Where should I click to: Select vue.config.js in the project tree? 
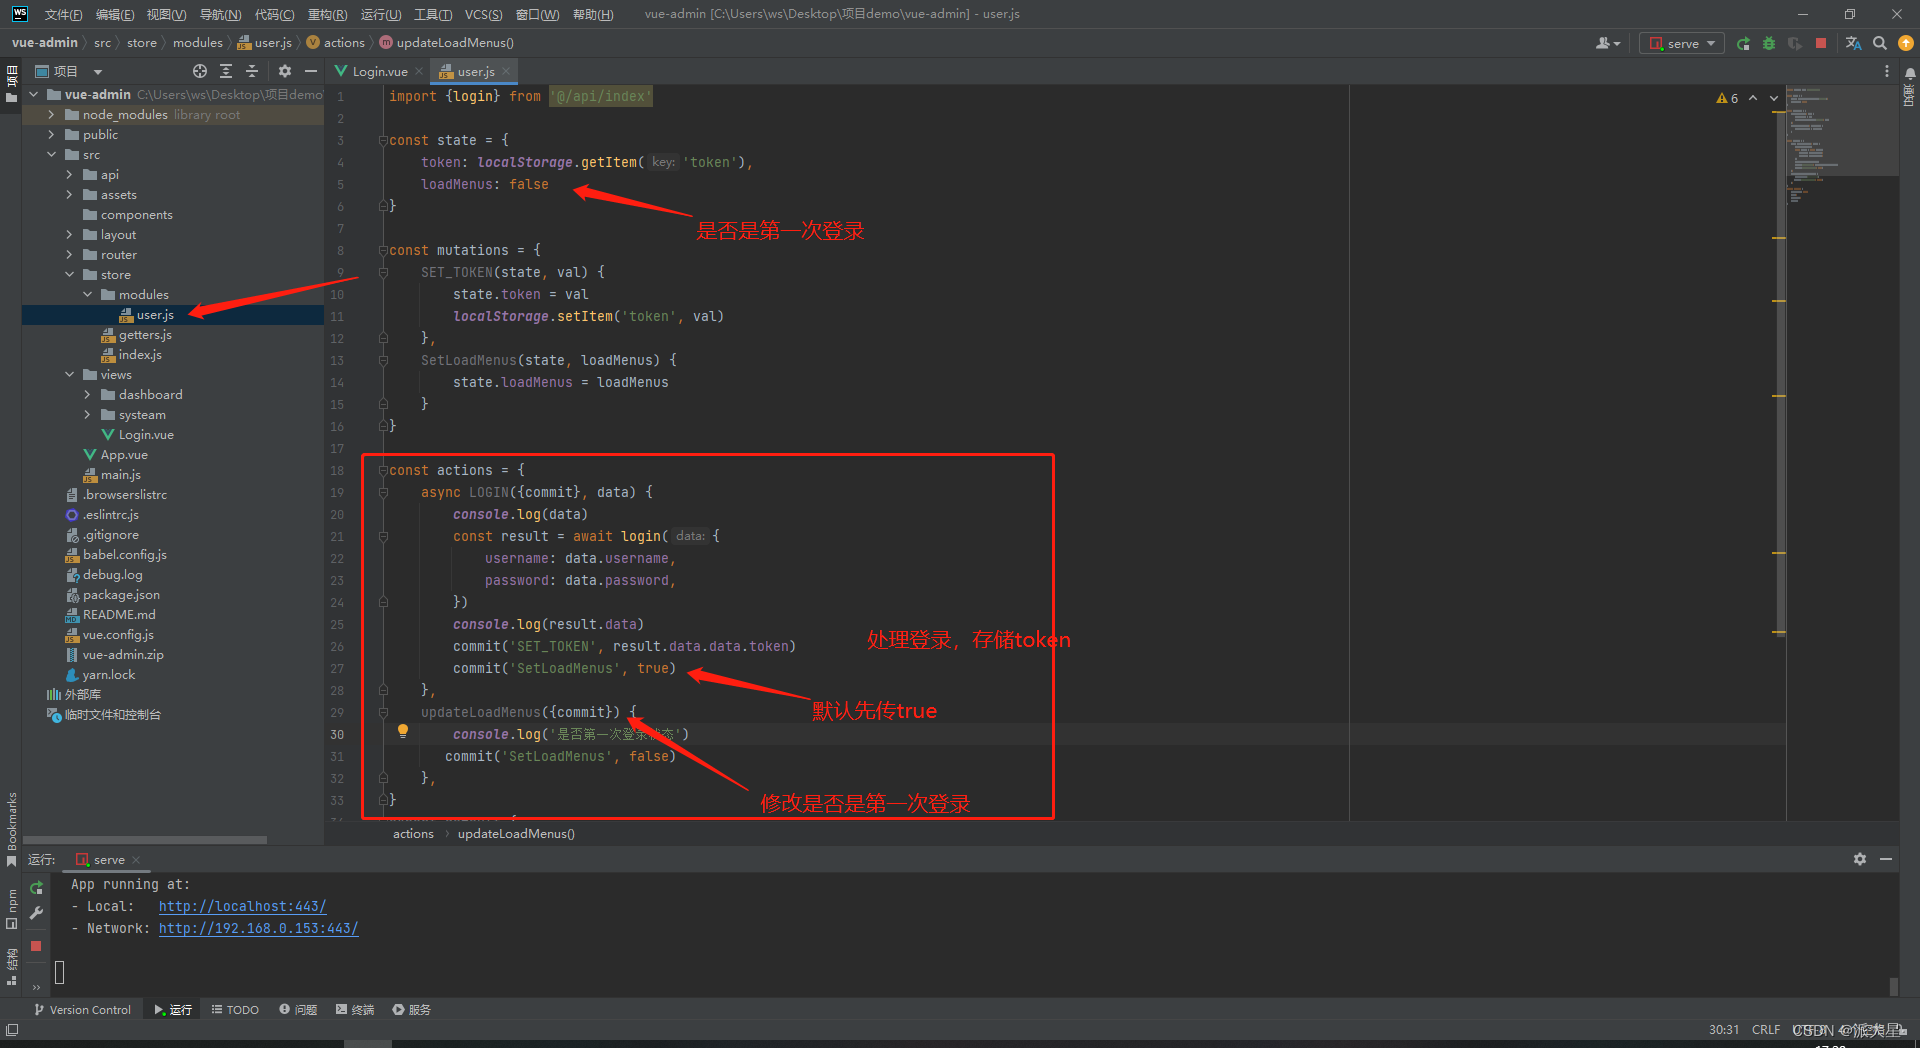118,635
